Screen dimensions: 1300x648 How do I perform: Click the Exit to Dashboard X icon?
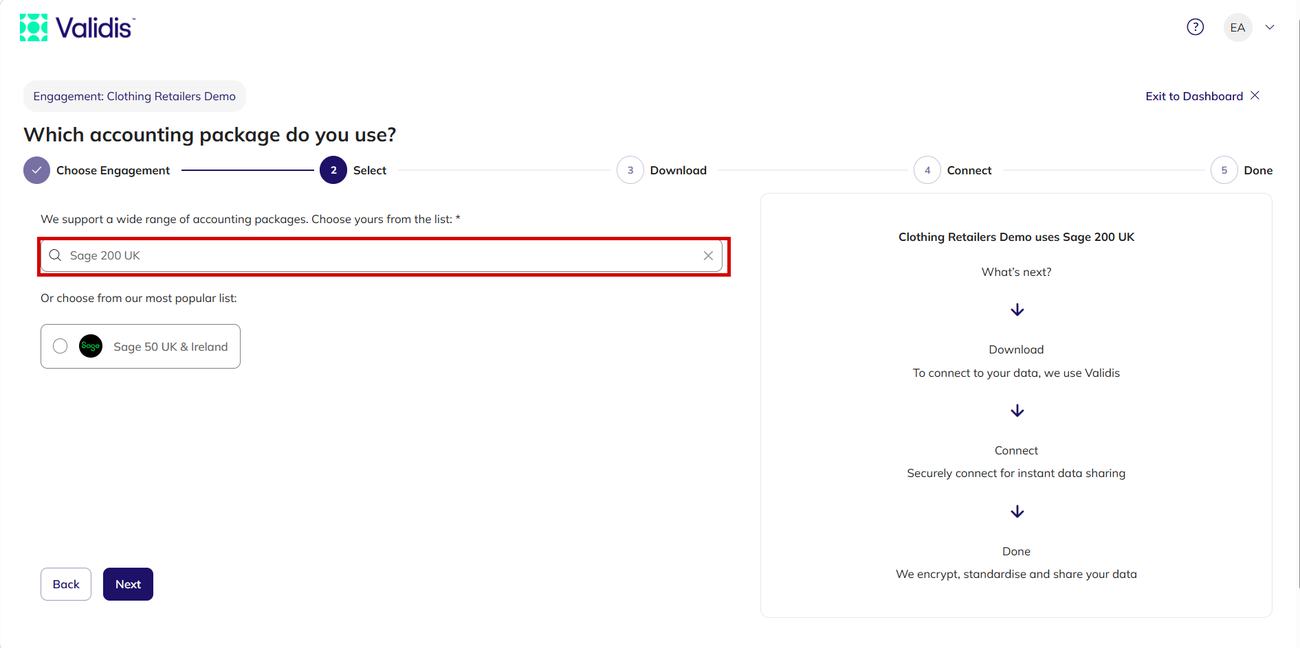[1255, 96]
